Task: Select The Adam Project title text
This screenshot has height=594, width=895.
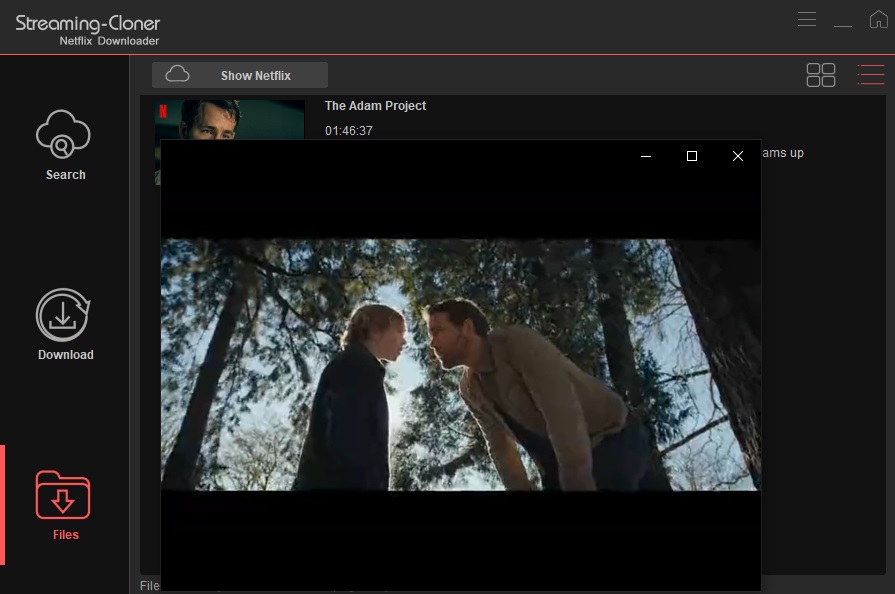Action: click(375, 106)
